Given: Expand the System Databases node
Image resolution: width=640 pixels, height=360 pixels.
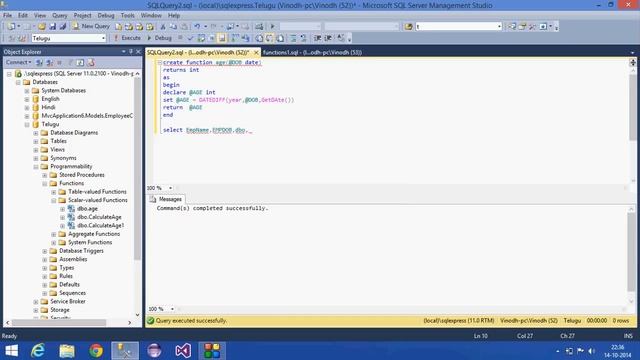Looking at the screenshot, I should (x=27, y=91).
